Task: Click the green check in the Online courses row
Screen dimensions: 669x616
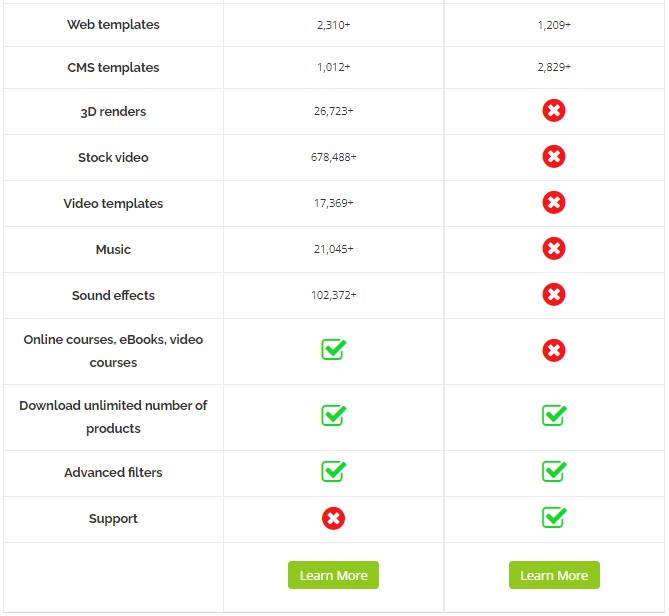Action: coord(333,349)
